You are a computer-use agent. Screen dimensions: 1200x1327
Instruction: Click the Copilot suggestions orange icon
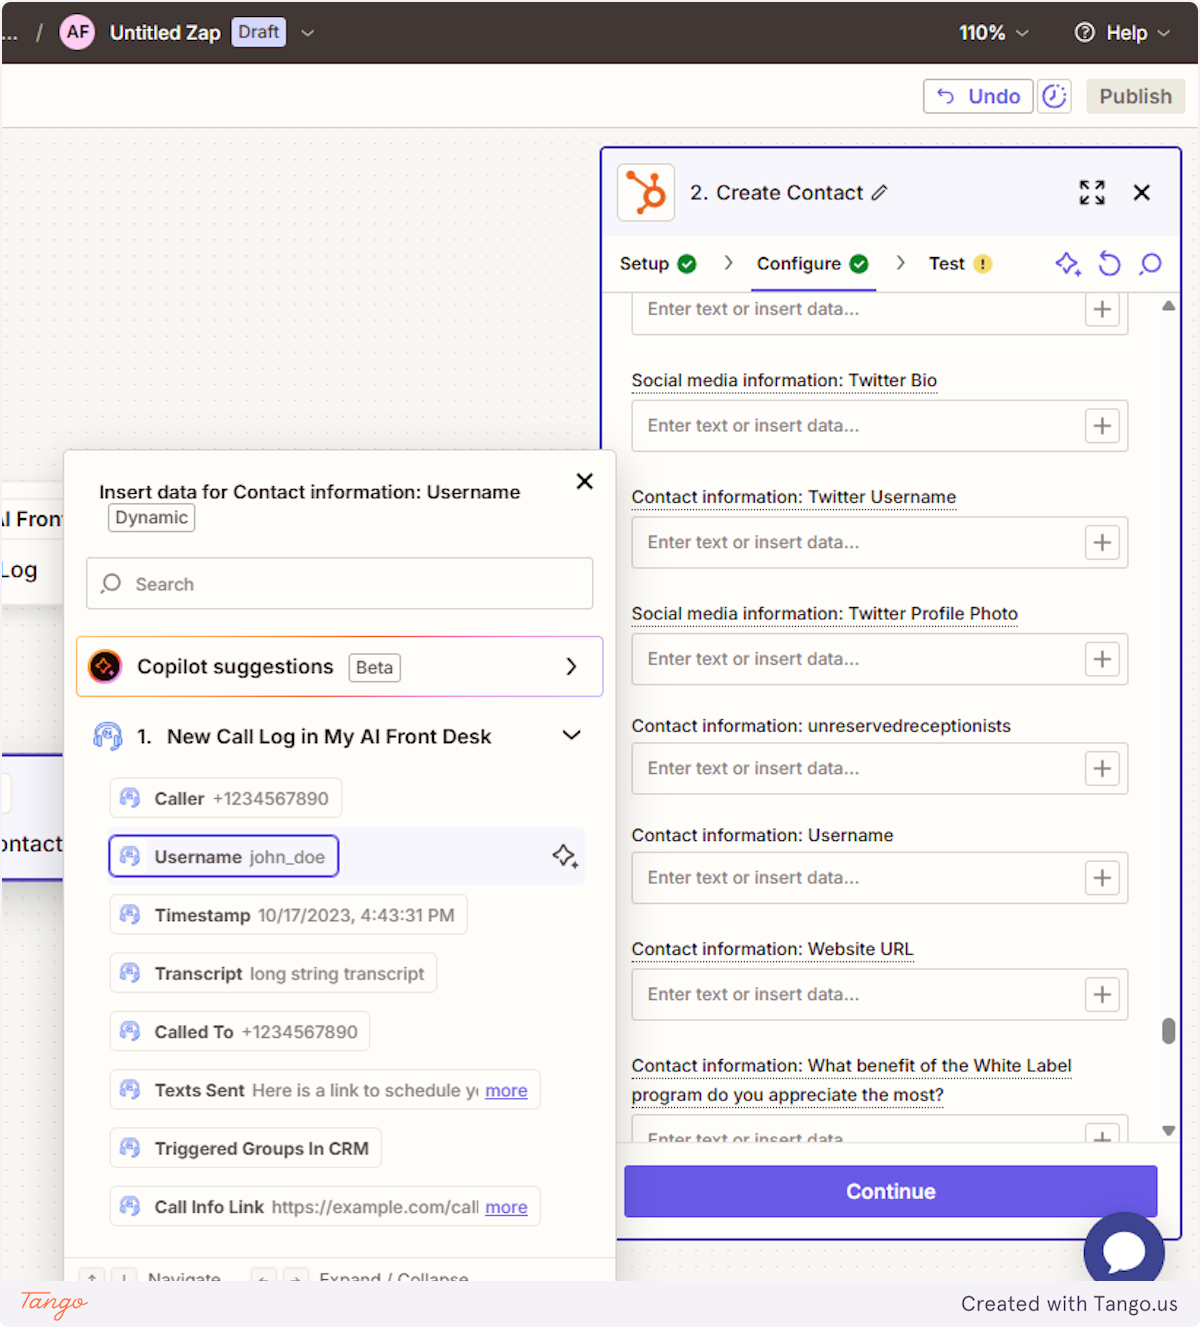click(105, 666)
